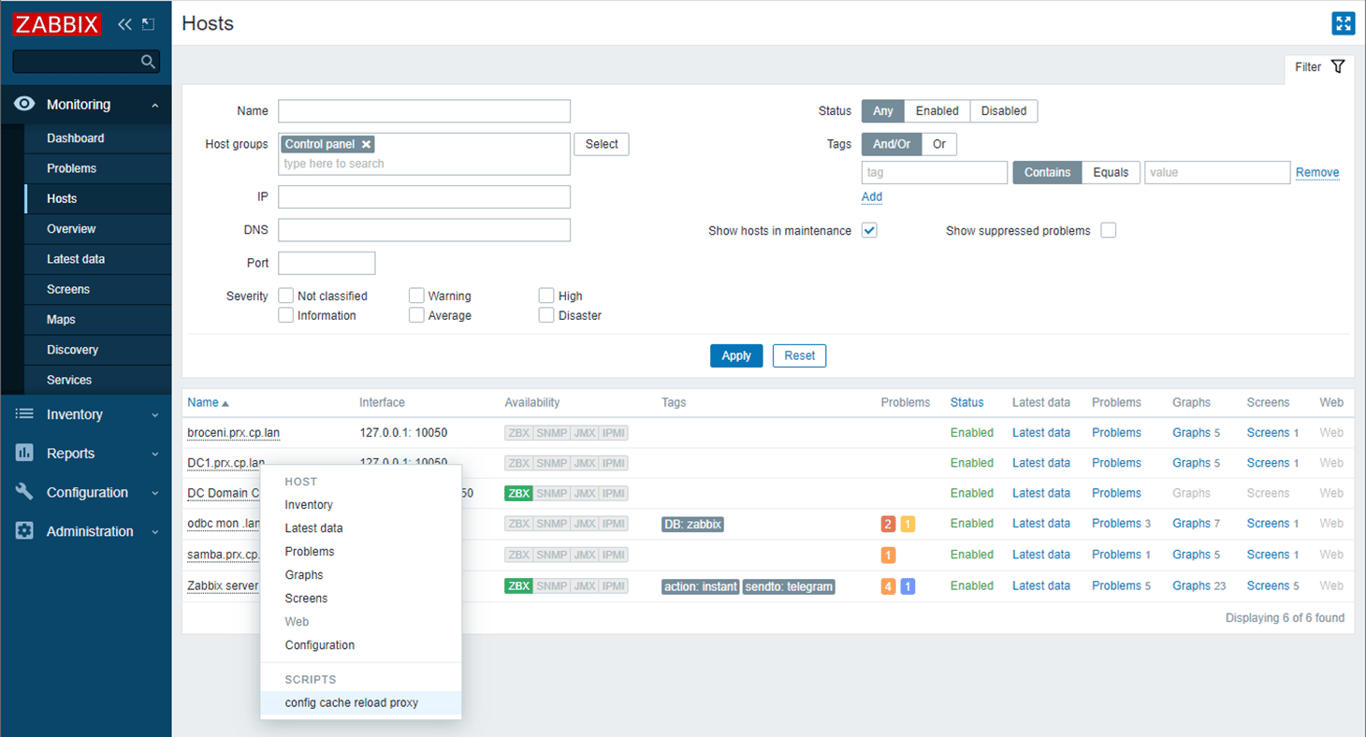
Task: Click the search magnifier icon in sidebar
Action: pyautogui.click(x=148, y=61)
